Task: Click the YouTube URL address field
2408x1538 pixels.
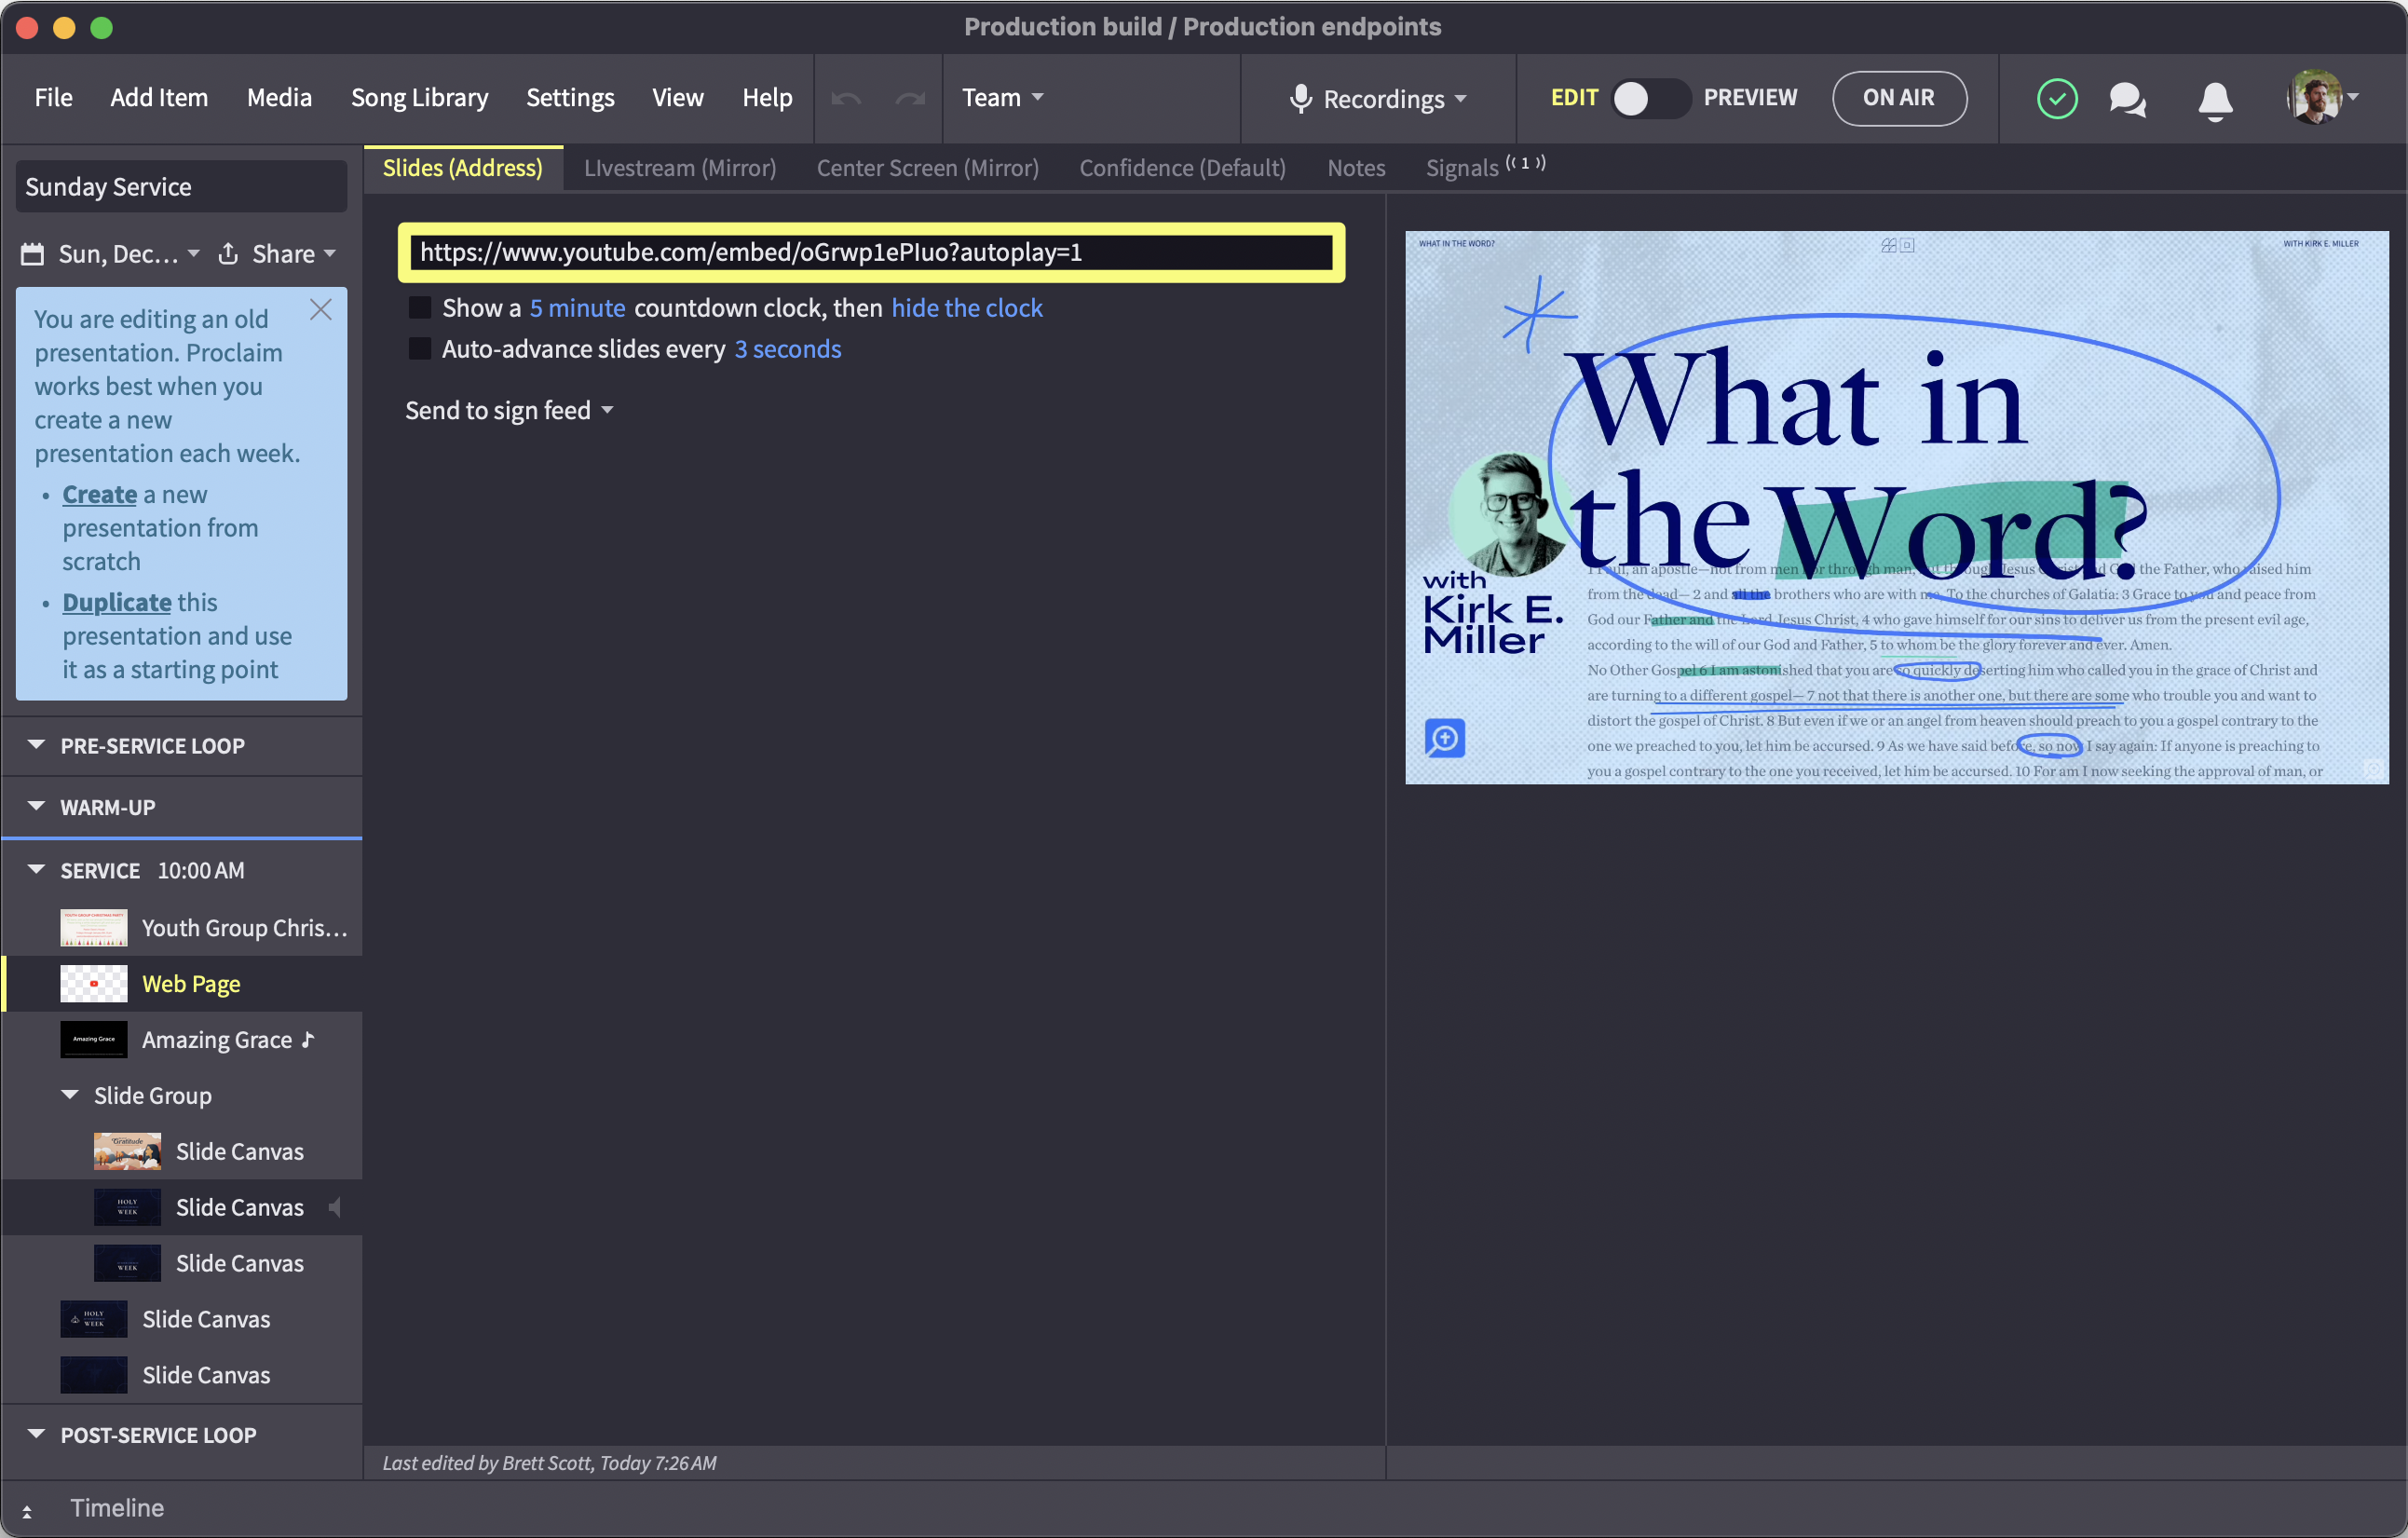Action: click(x=871, y=252)
